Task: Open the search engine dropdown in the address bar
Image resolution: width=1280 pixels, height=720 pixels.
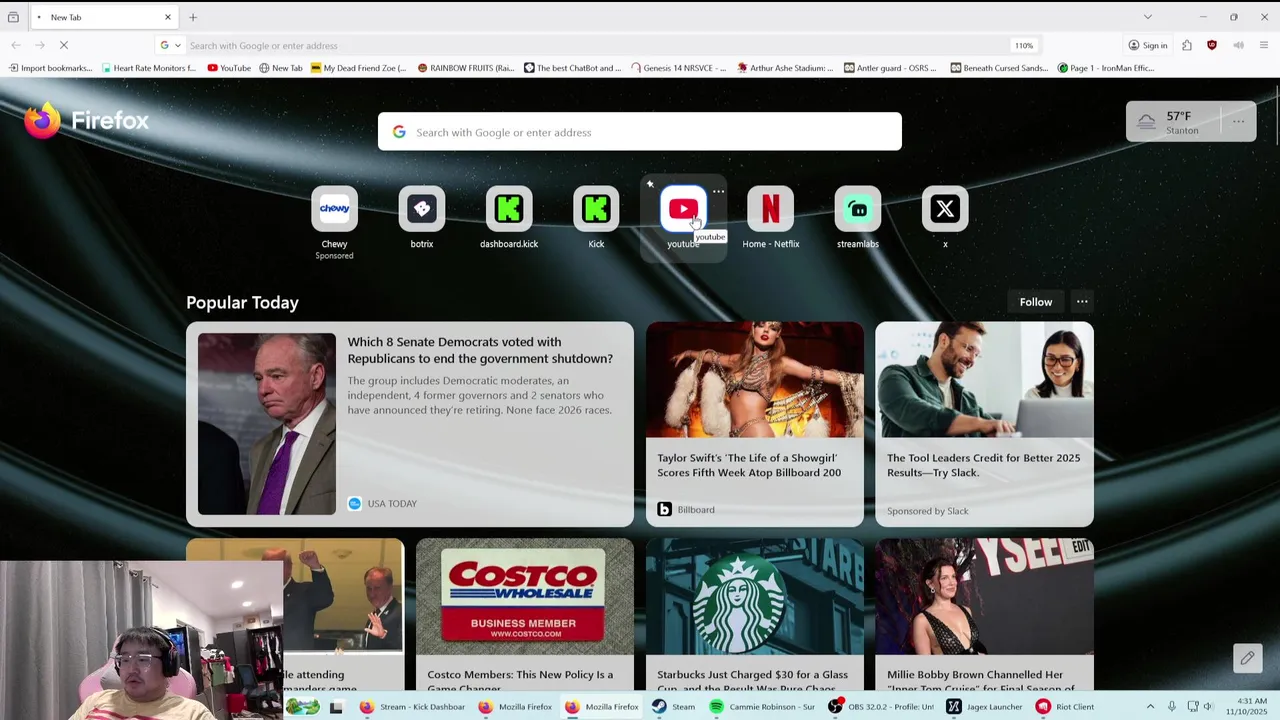Action: pyautogui.click(x=170, y=45)
